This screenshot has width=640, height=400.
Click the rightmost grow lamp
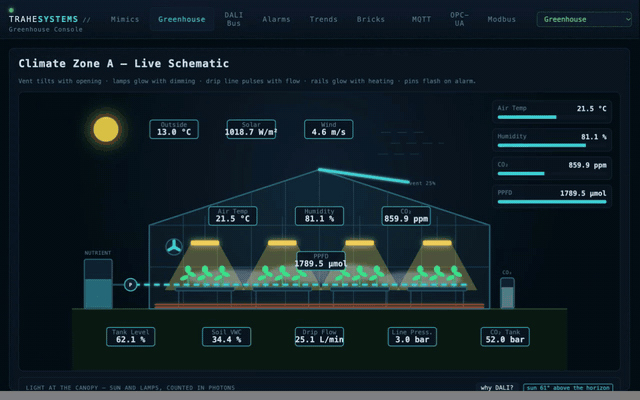click(x=437, y=243)
